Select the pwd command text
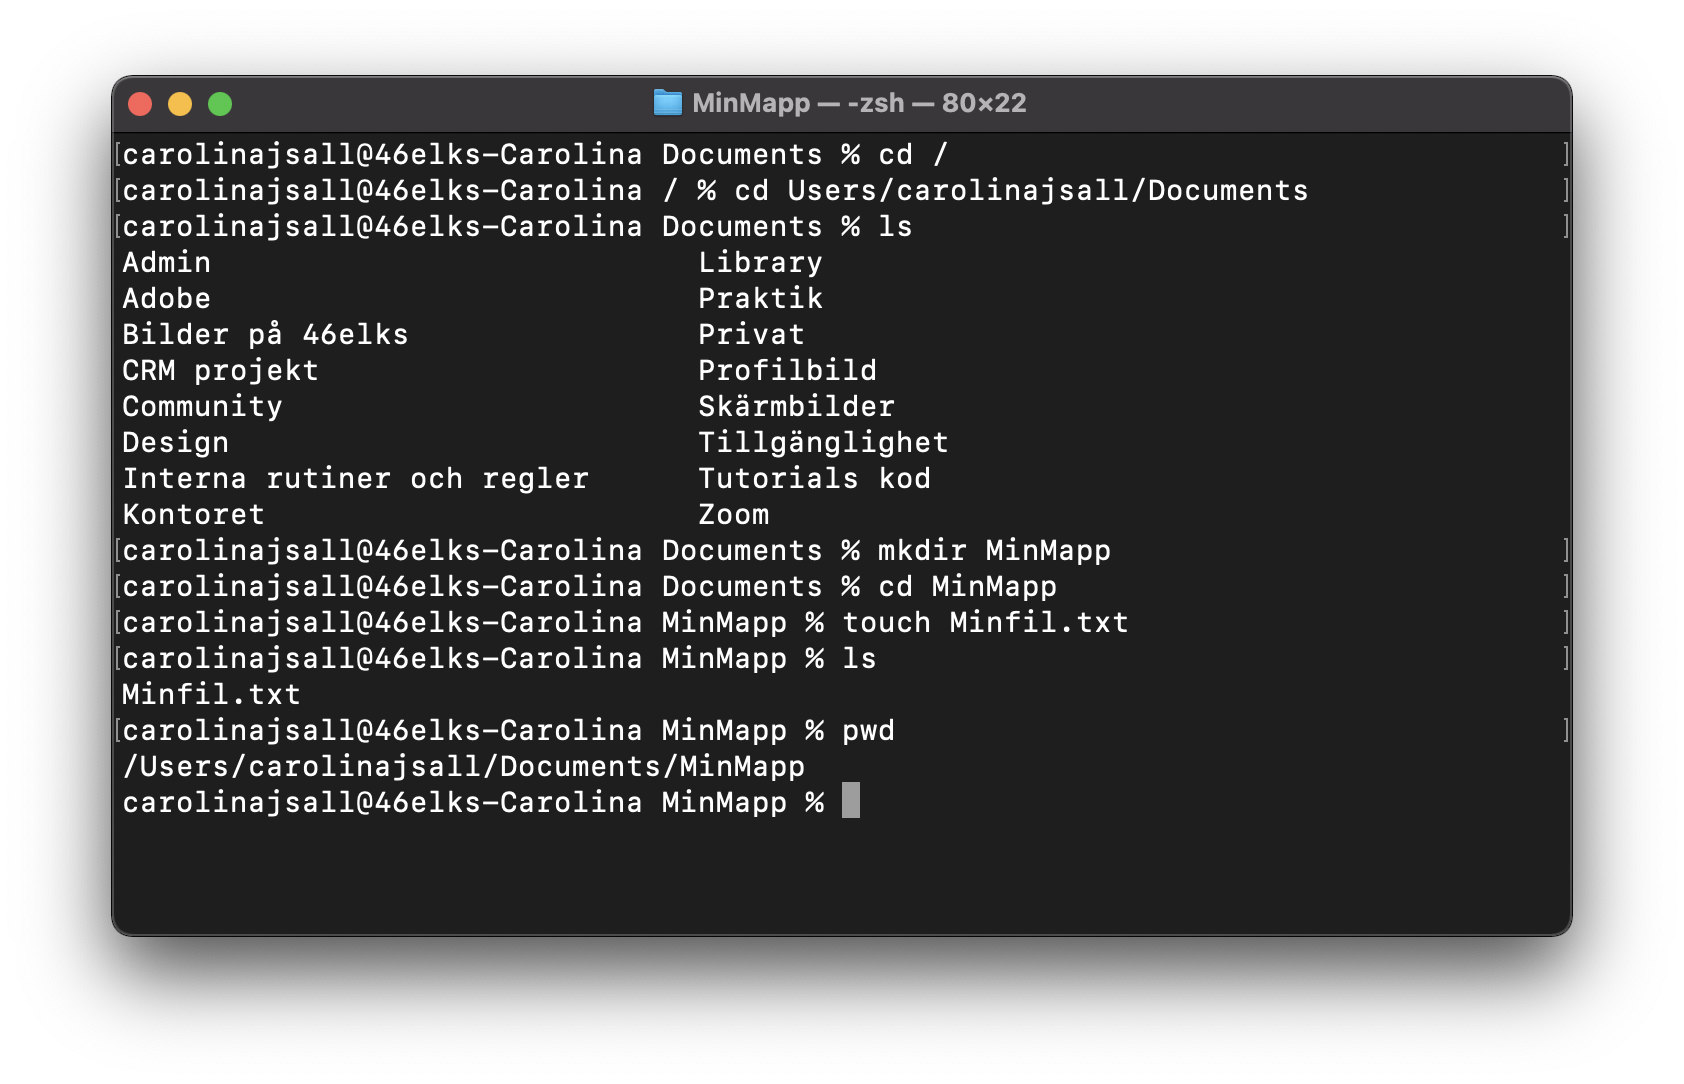1684x1084 pixels. 866,730
